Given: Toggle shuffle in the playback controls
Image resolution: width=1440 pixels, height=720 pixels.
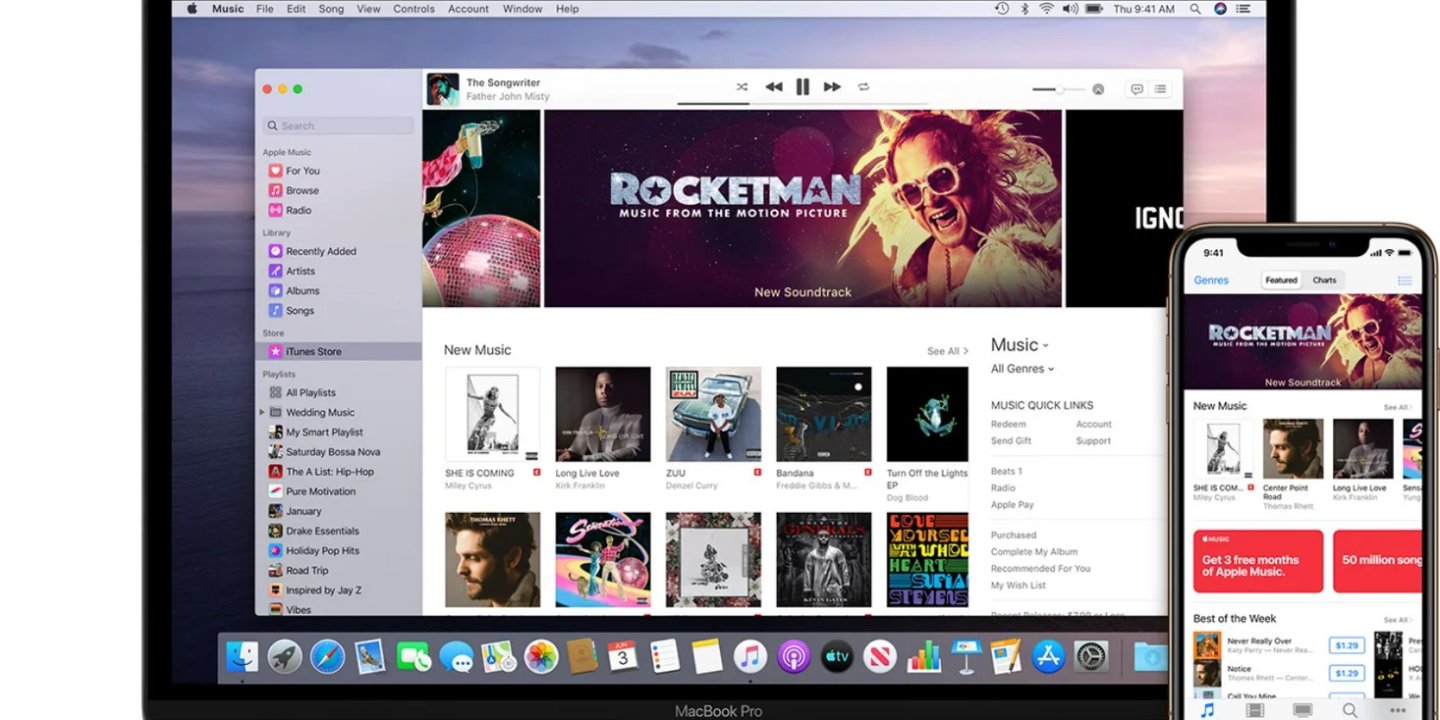Looking at the screenshot, I should [x=742, y=87].
